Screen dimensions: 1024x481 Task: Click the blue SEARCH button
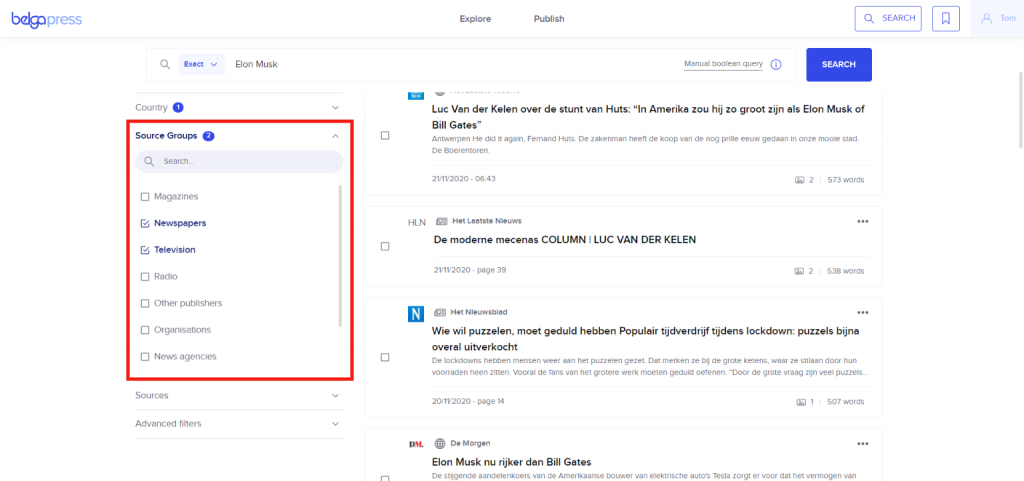[x=839, y=65]
